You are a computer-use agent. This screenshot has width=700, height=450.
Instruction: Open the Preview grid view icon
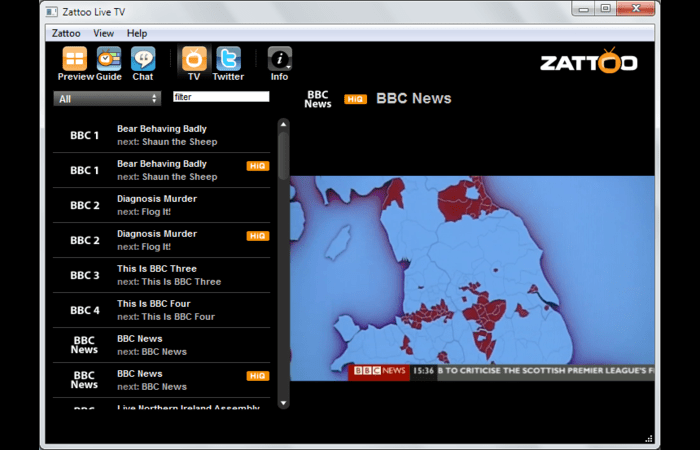tap(75, 59)
